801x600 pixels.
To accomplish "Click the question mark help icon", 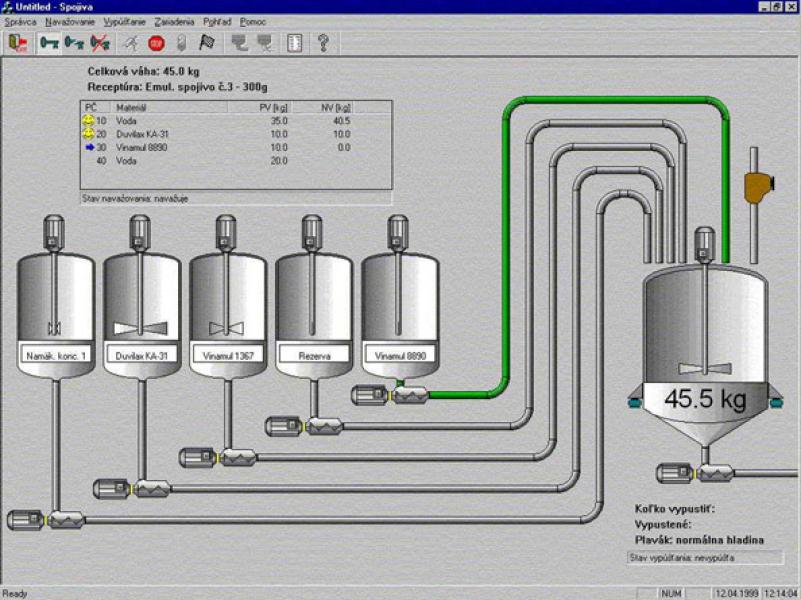I will pyautogui.click(x=323, y=43).
